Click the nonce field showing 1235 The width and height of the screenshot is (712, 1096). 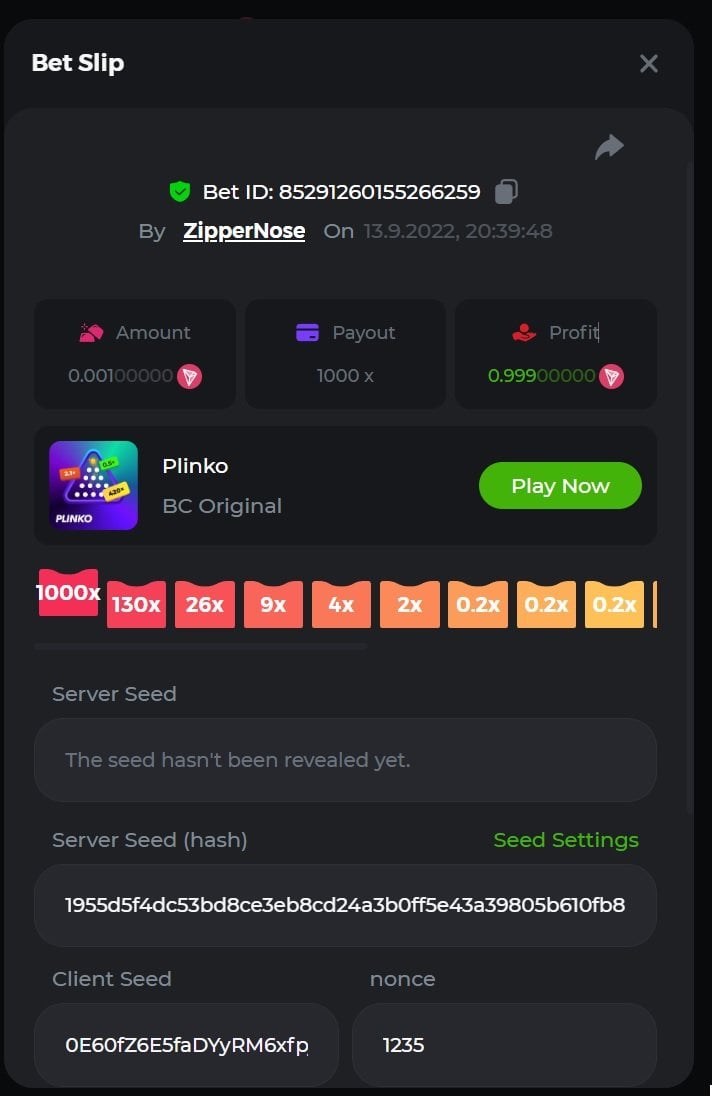click(504, 1045)
